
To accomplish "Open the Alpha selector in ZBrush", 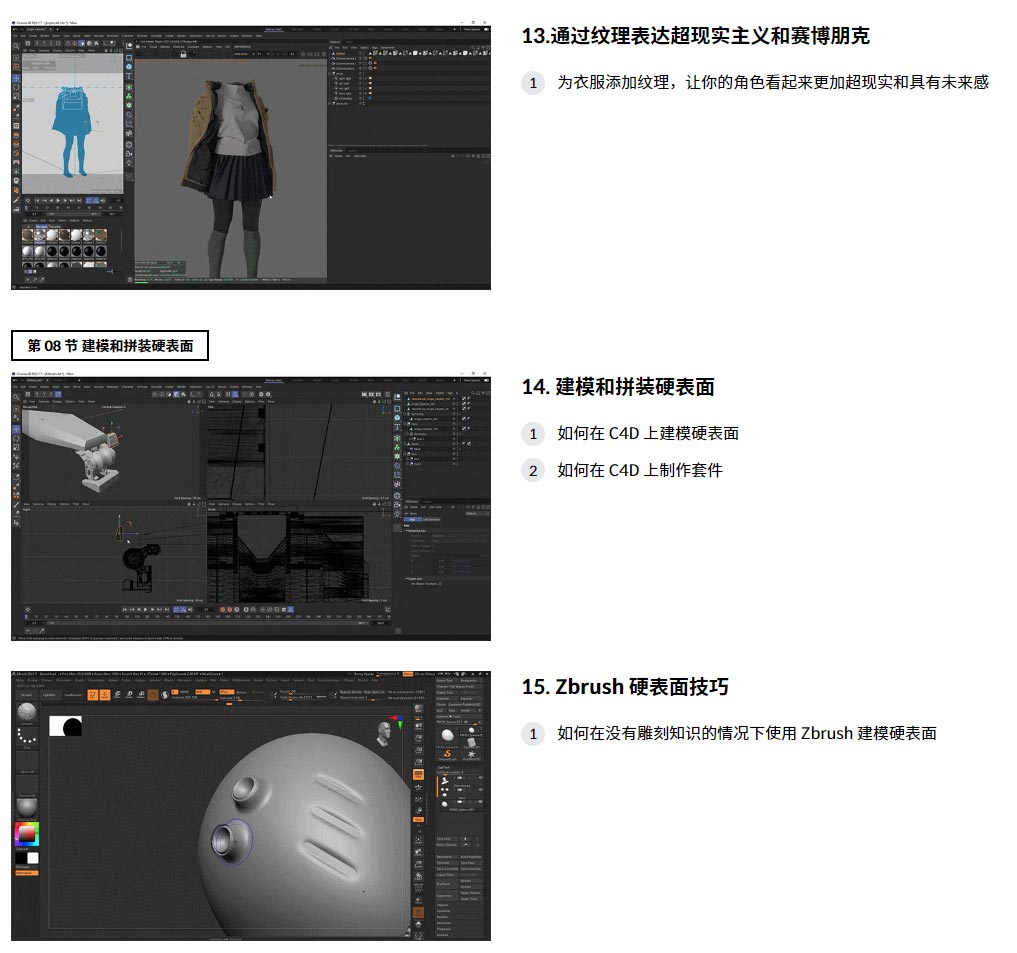I will pyautogui.click(x=27, y=761).
